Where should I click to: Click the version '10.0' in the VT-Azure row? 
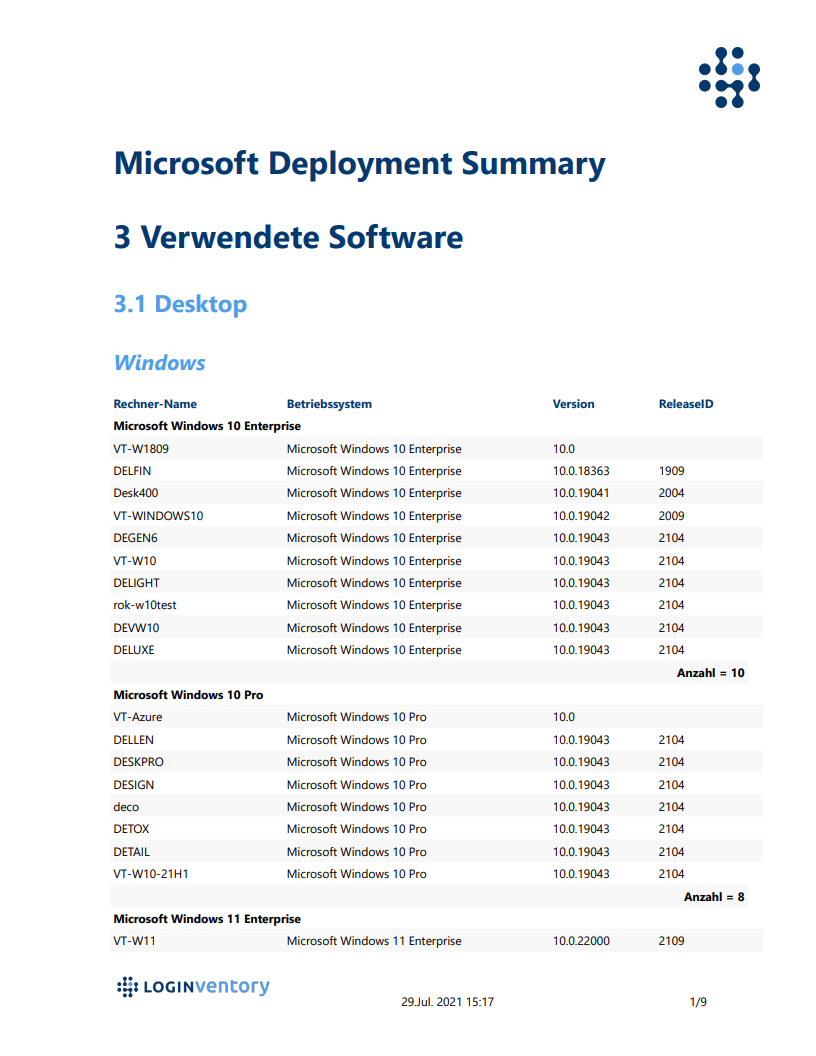pos(564,717)
